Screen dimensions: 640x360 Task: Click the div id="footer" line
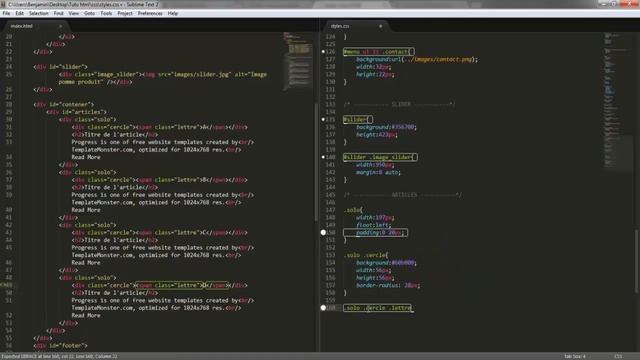pos(61,346)
